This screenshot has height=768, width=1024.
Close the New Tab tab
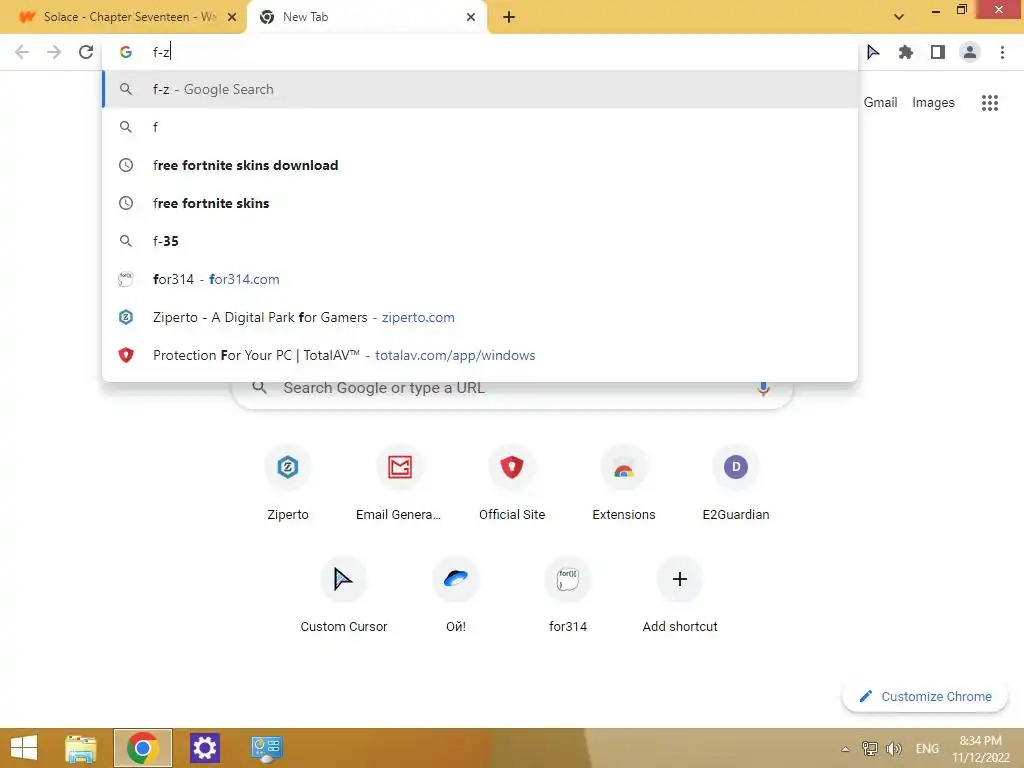tap(471, 17)
